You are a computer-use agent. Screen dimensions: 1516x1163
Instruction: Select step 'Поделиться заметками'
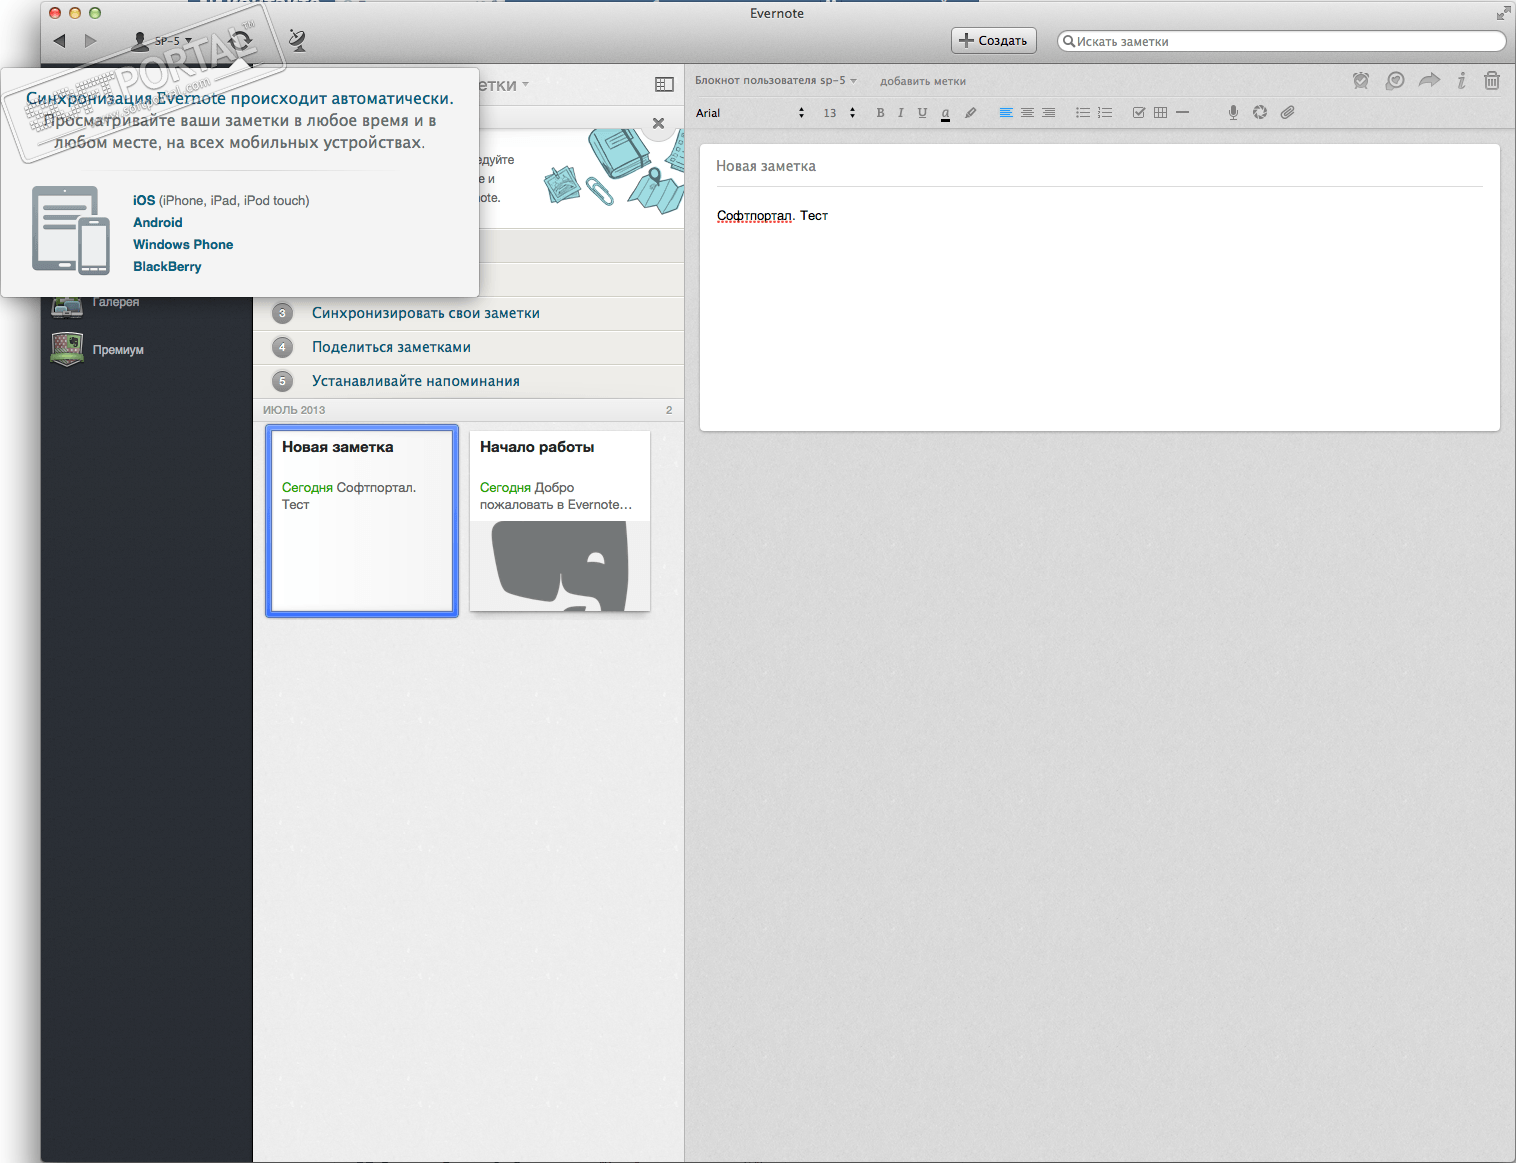tap(469, 347)
